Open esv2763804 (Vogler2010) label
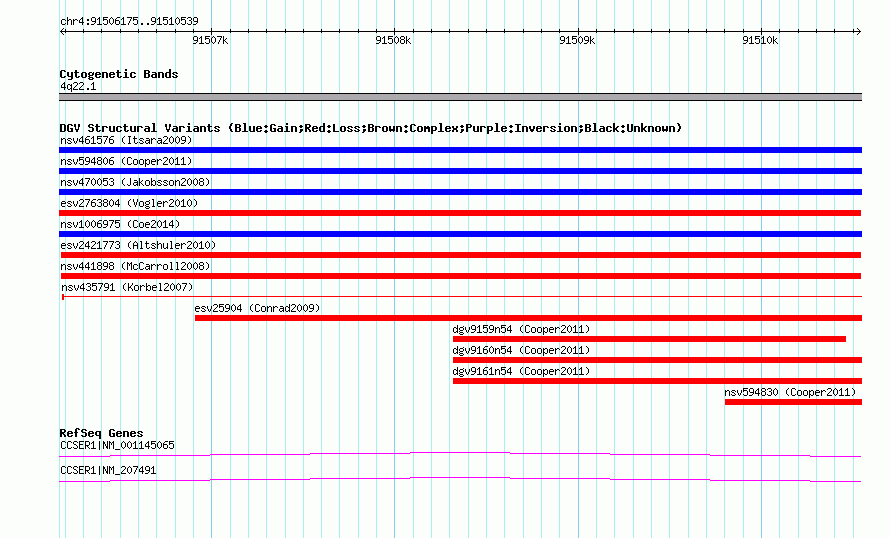 tap(129, 203)
